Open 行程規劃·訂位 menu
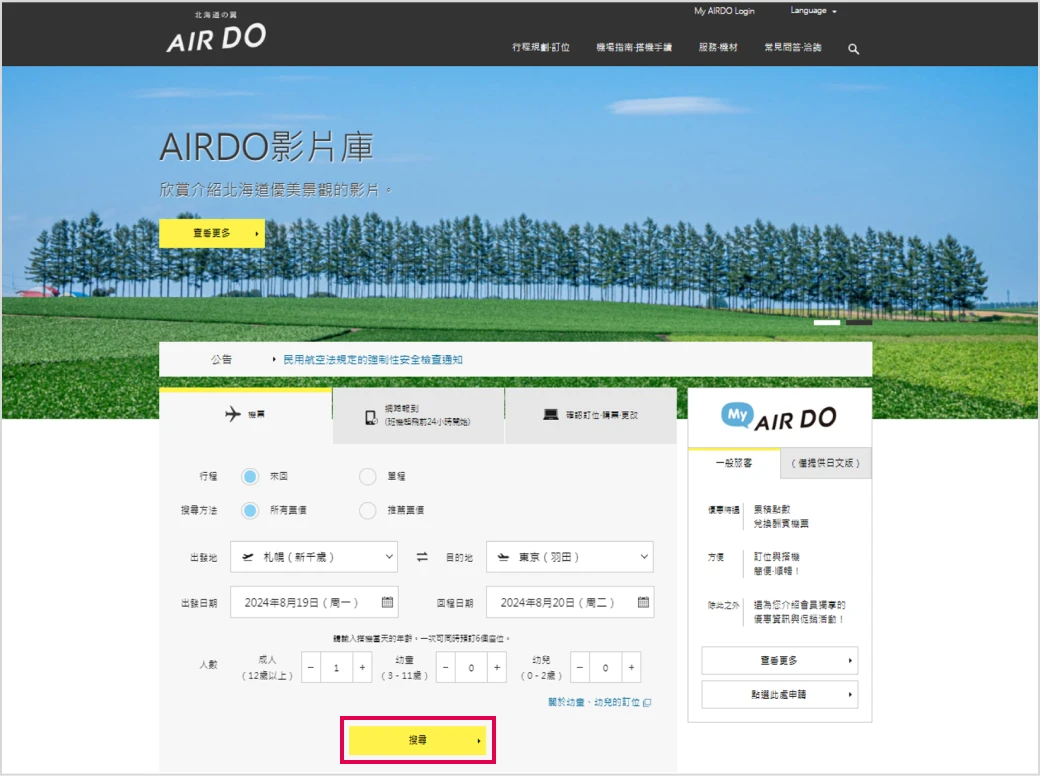The image size is (1040, 776). coord(541,47)
